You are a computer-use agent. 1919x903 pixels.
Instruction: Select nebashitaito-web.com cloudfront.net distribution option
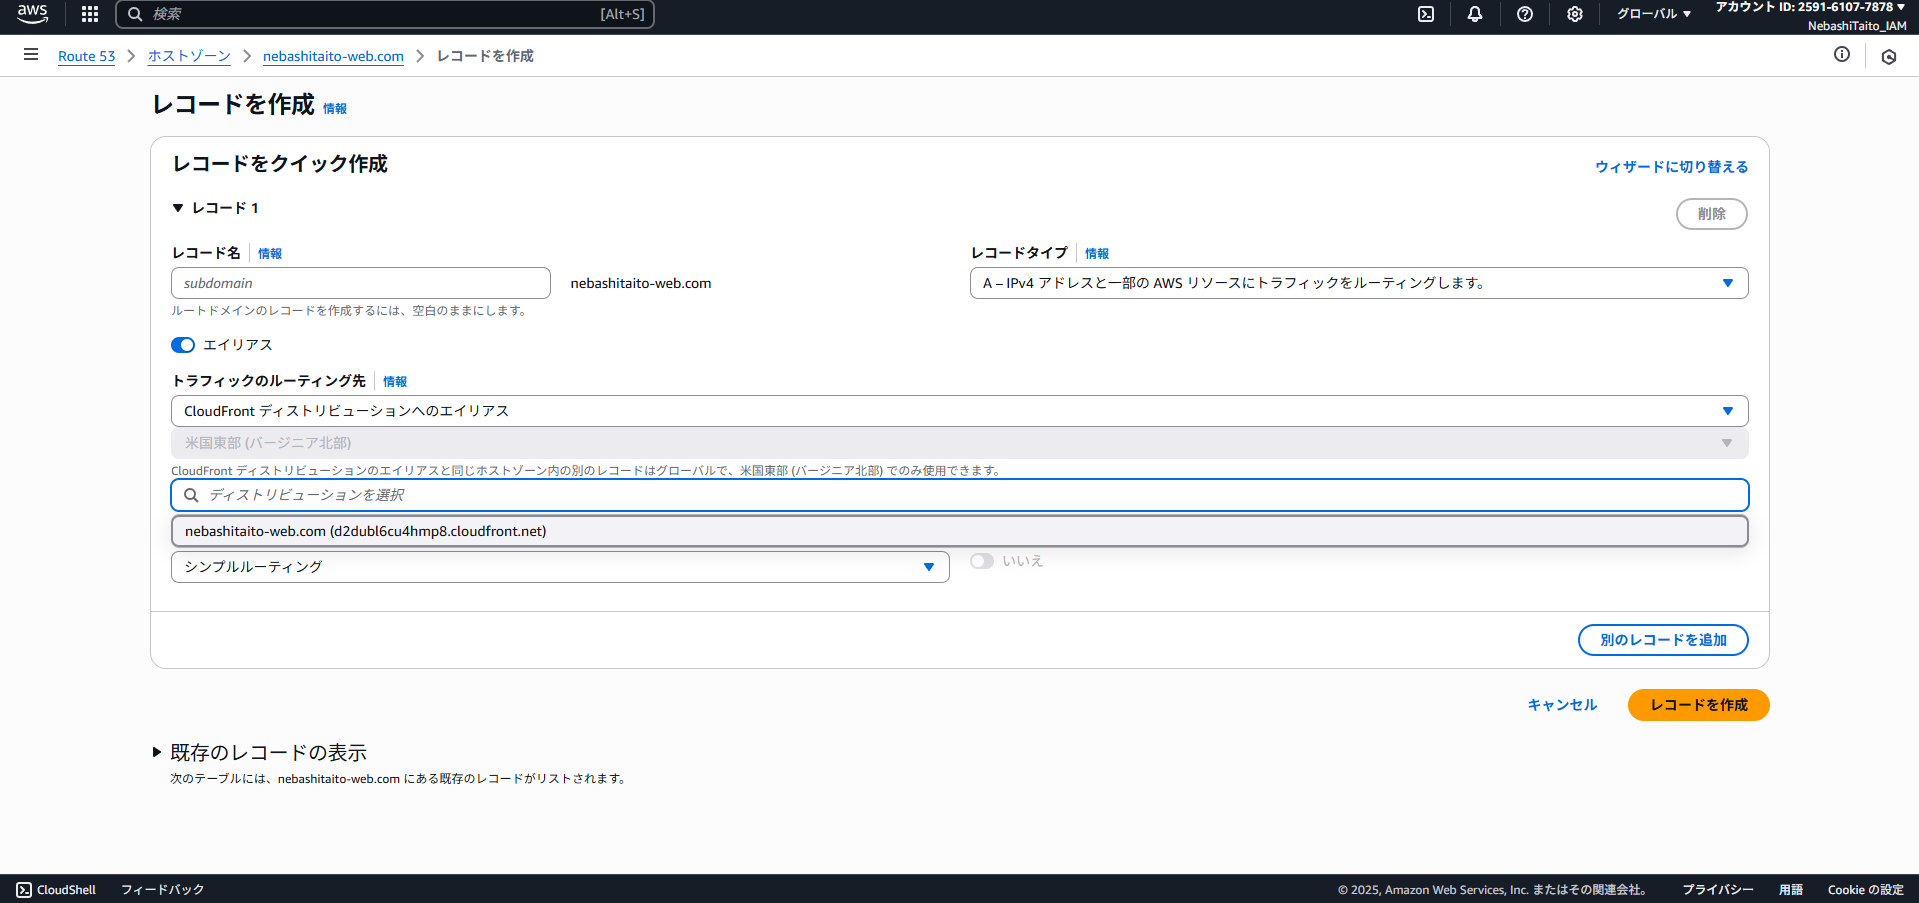(x=960, y=531)
